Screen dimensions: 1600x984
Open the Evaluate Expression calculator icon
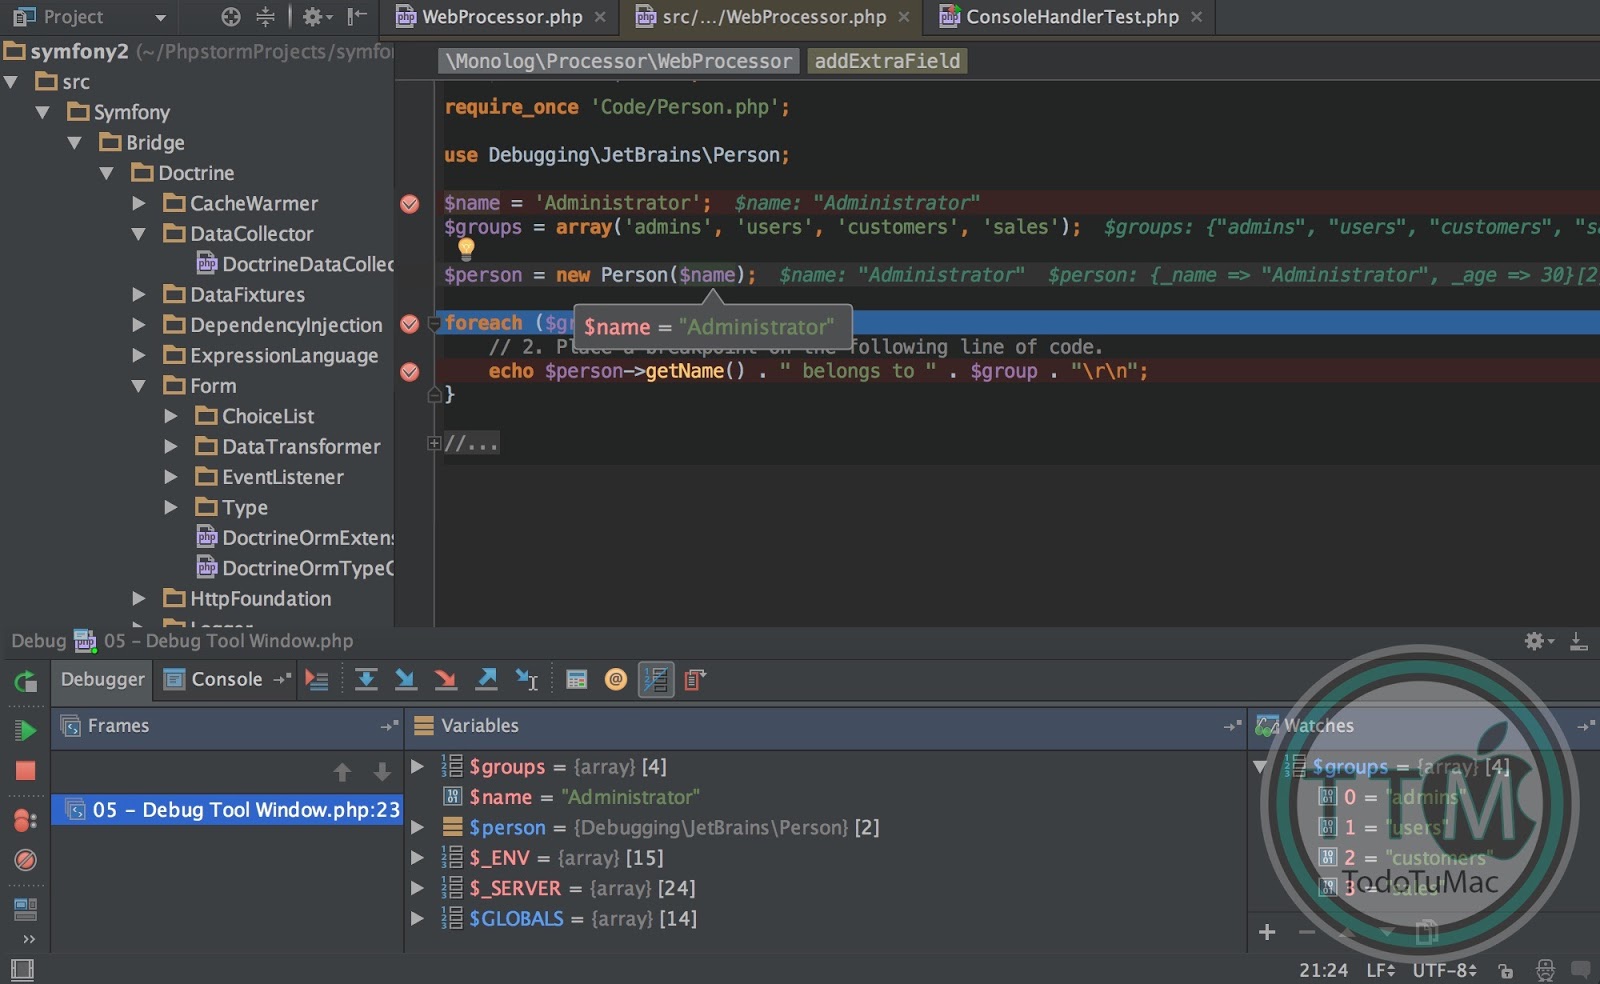point(577,680)
